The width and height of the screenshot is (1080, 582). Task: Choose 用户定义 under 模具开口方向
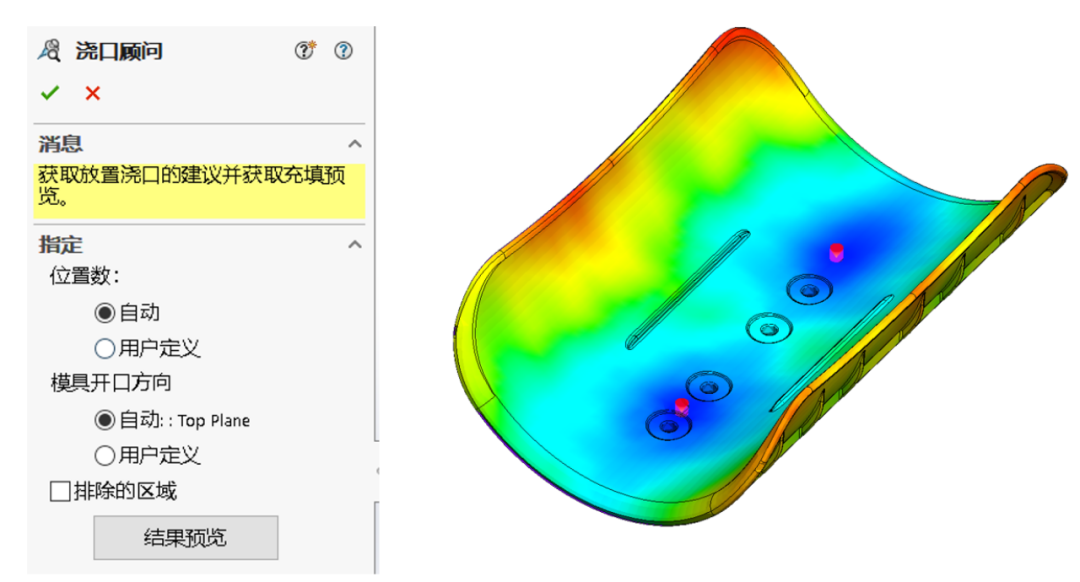click(x=104, y=456)
